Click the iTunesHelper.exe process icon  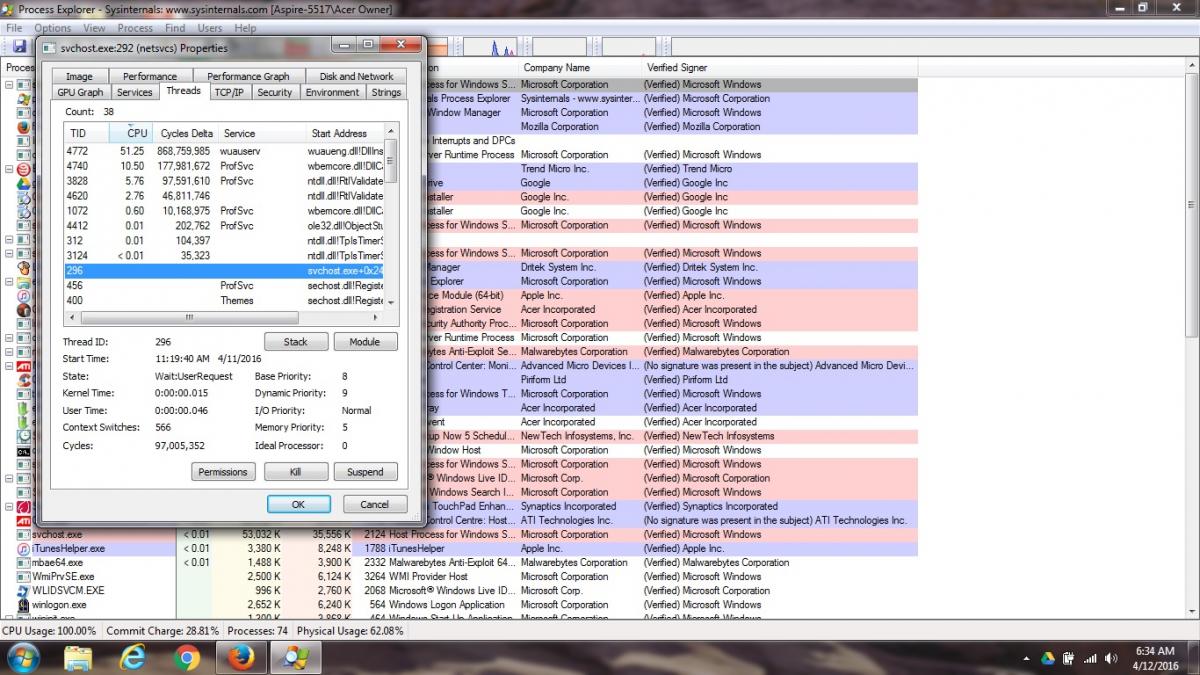(x=24, y=548)
